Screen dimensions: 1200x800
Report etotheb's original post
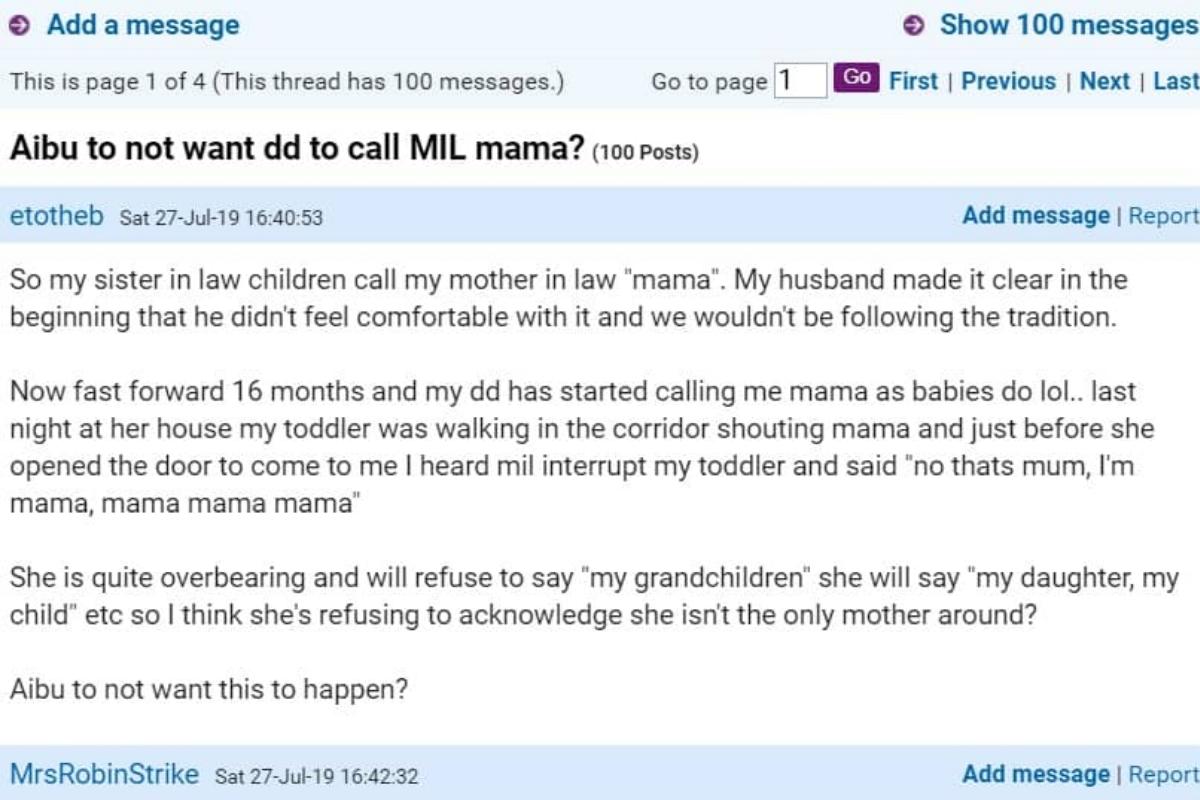(x=1163, y=215)
